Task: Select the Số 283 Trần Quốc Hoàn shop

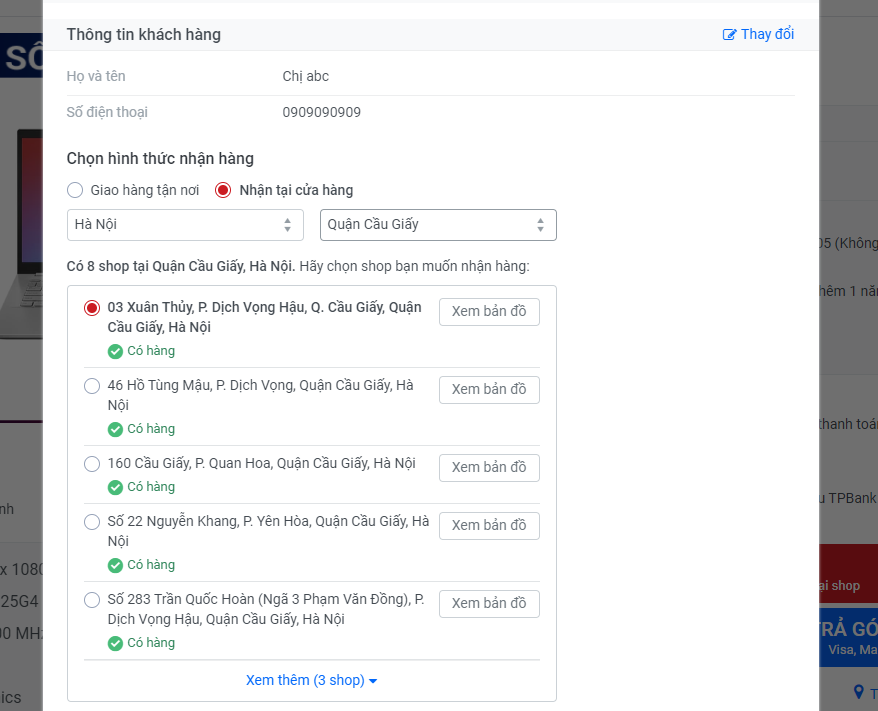Action: point(92,600)
